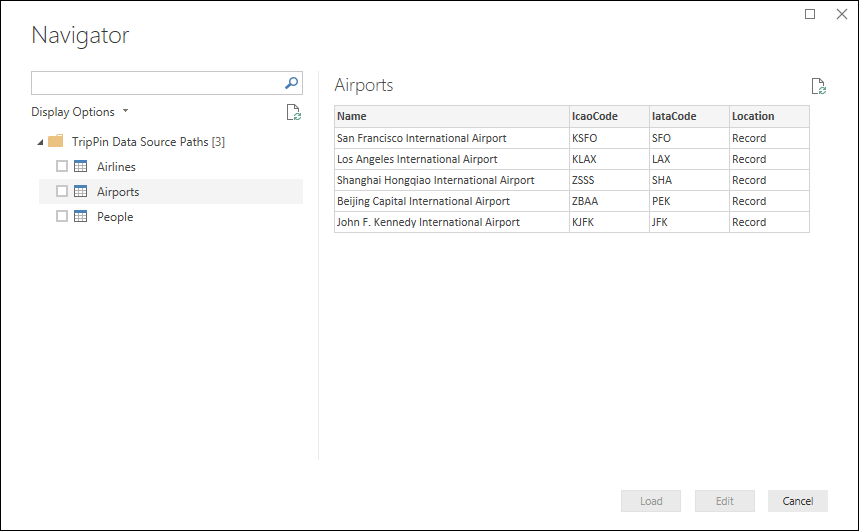
Task: Click the TripPin folder icon
Action: [56, 141]
